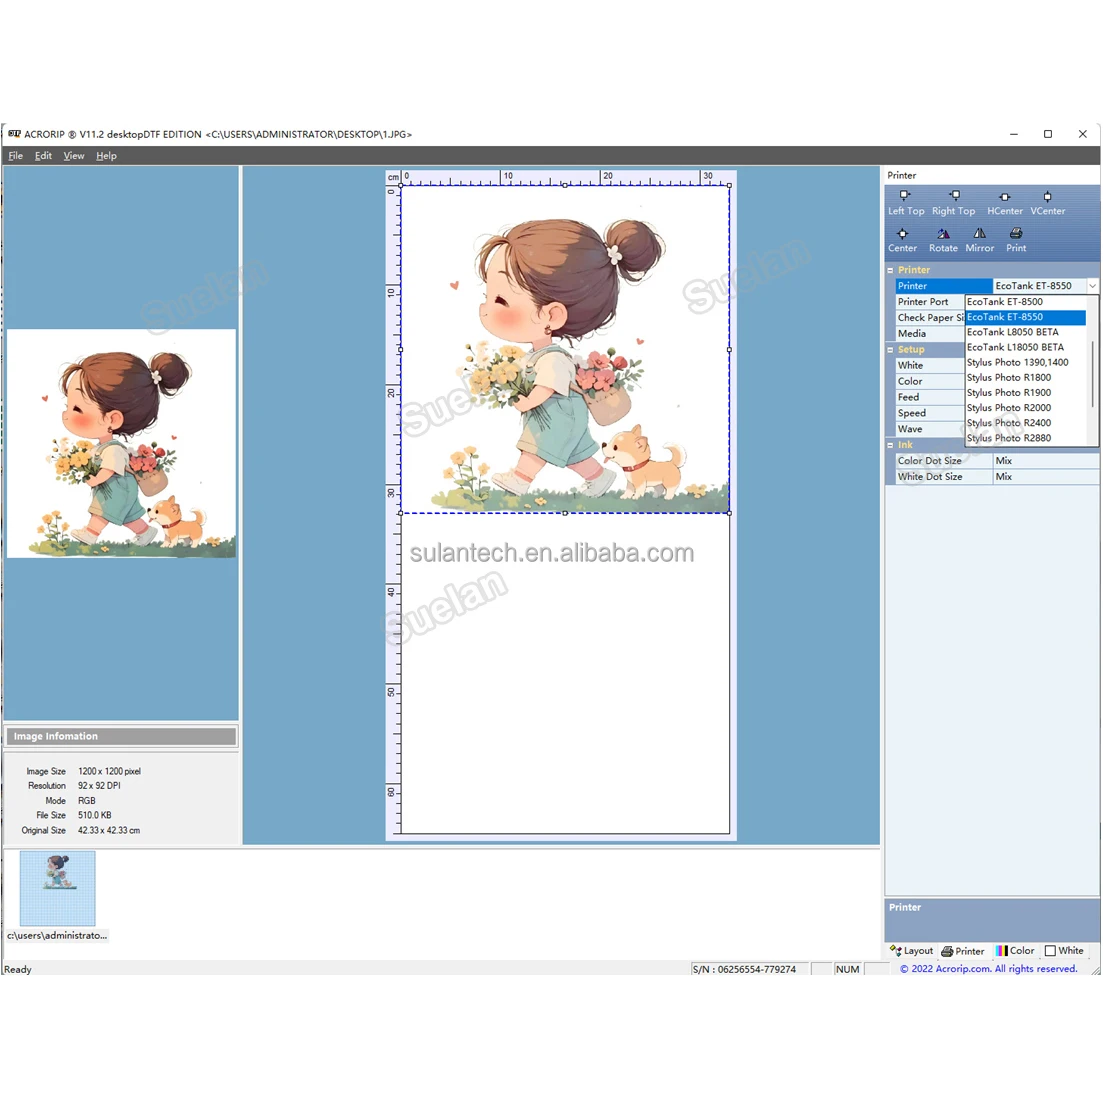This screenshot has width=1103, height=1103.
Task: Collapse the Setup section expander
Action: (x=890, y=350)
